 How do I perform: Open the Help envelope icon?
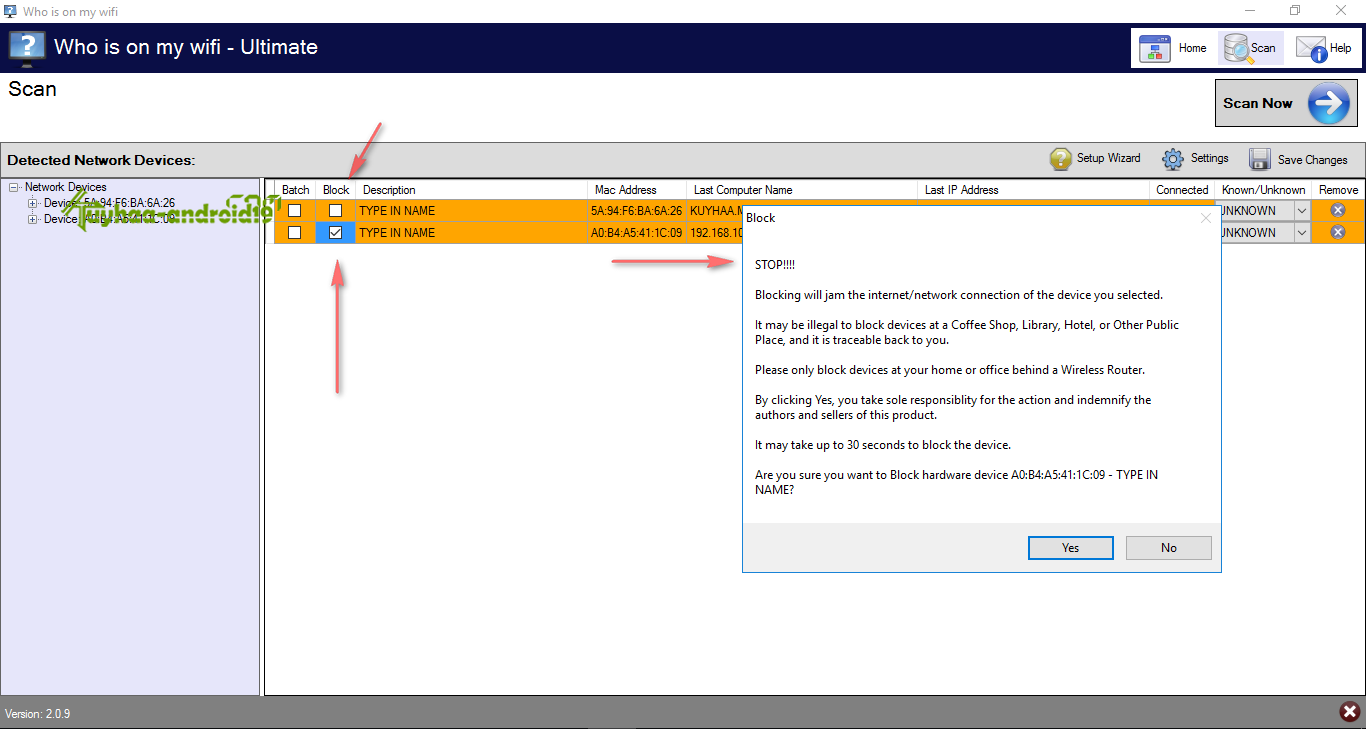pos(1311,48)
